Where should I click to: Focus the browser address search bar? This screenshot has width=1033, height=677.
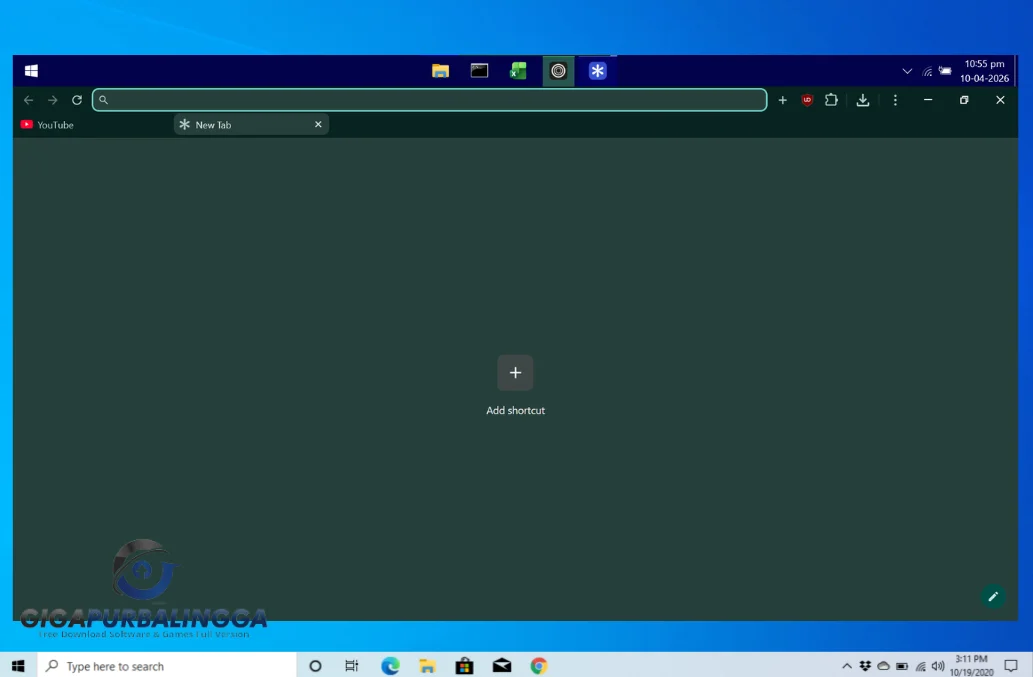coord(430,100)
